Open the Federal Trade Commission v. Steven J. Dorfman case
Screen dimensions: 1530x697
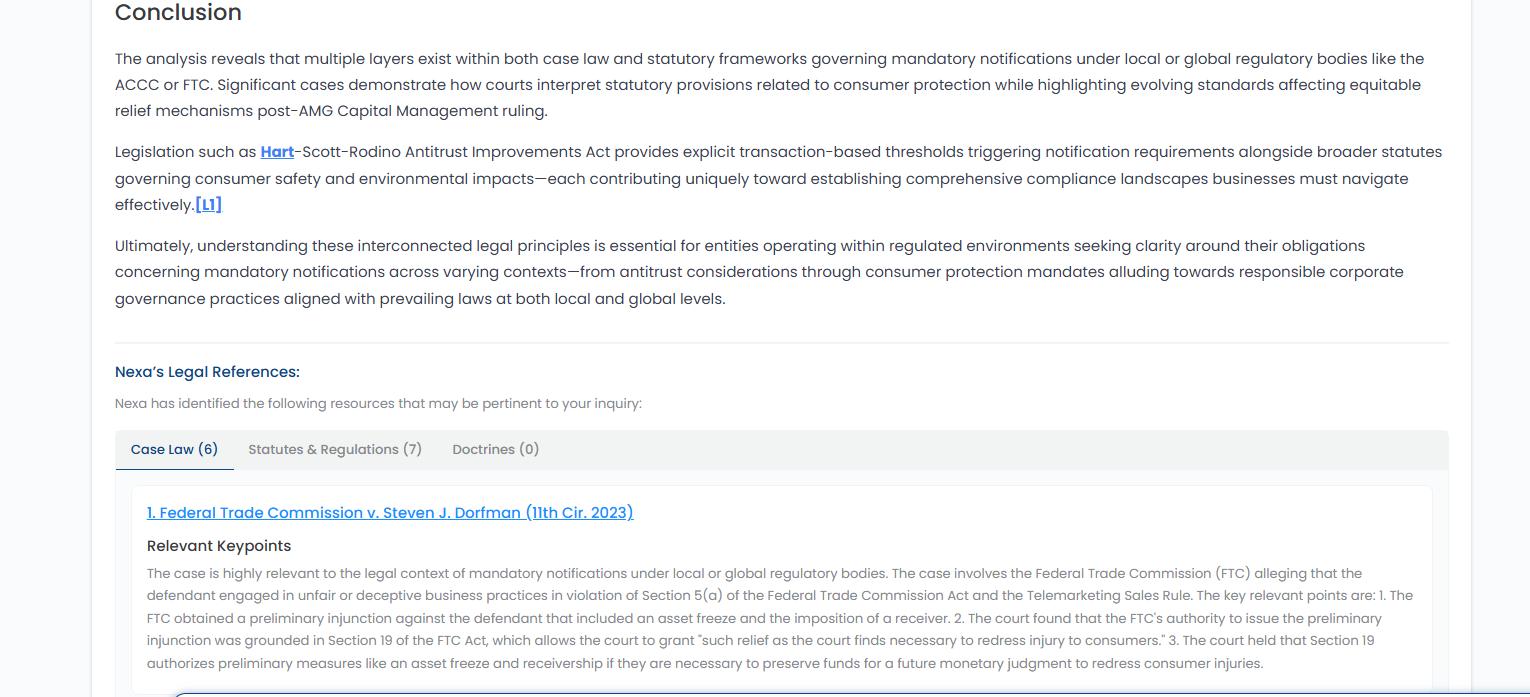[390, 513]
